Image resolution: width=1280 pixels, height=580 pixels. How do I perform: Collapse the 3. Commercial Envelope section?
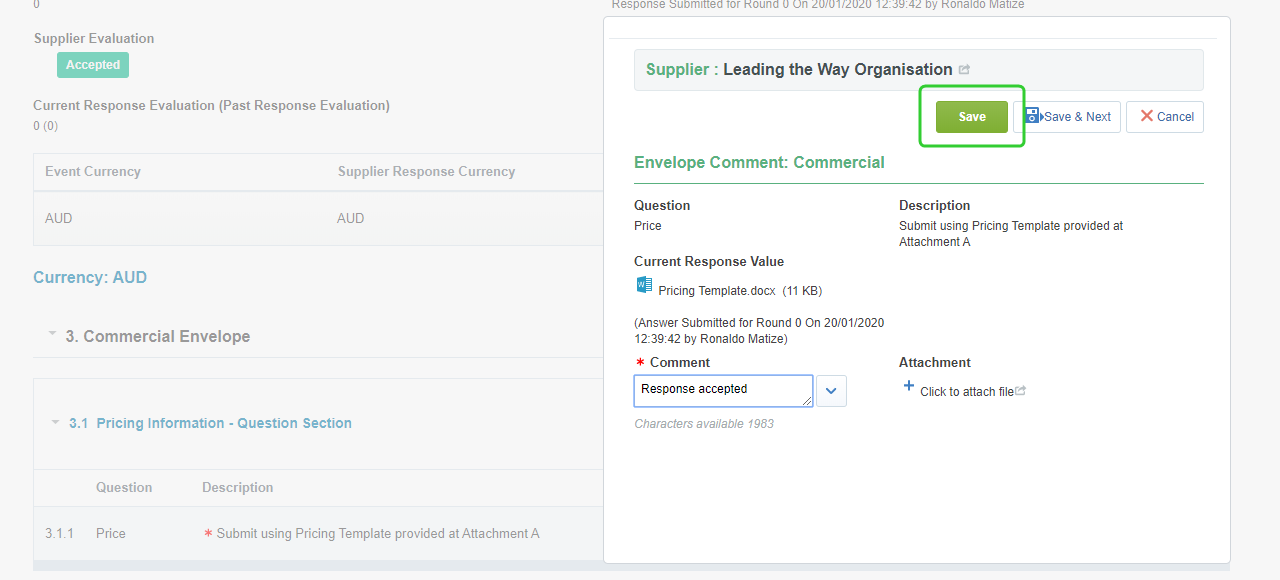pyautogui.click(x=52, y=335)
